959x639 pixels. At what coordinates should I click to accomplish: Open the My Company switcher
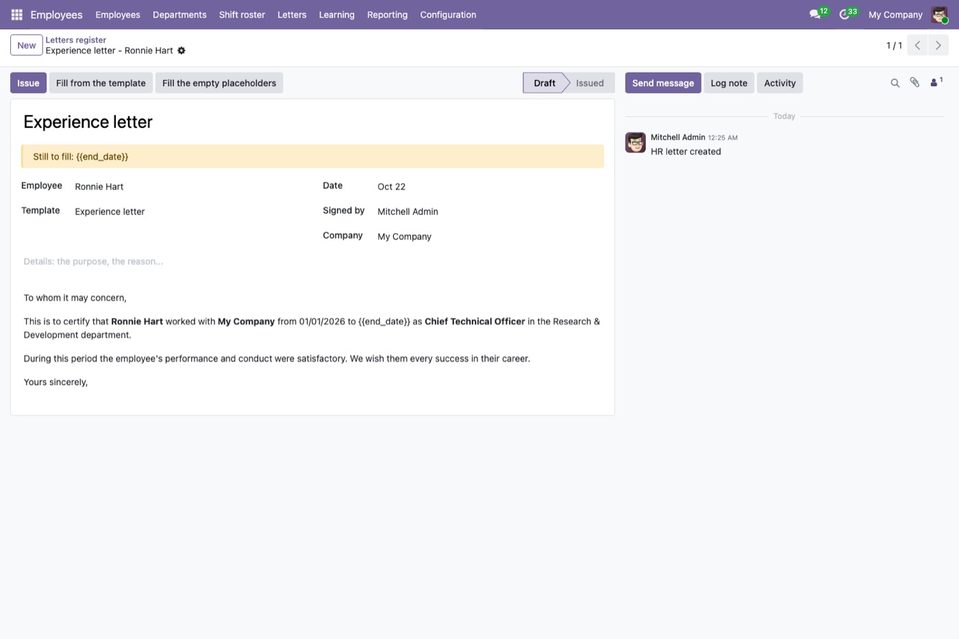click(x=895, y=15)
